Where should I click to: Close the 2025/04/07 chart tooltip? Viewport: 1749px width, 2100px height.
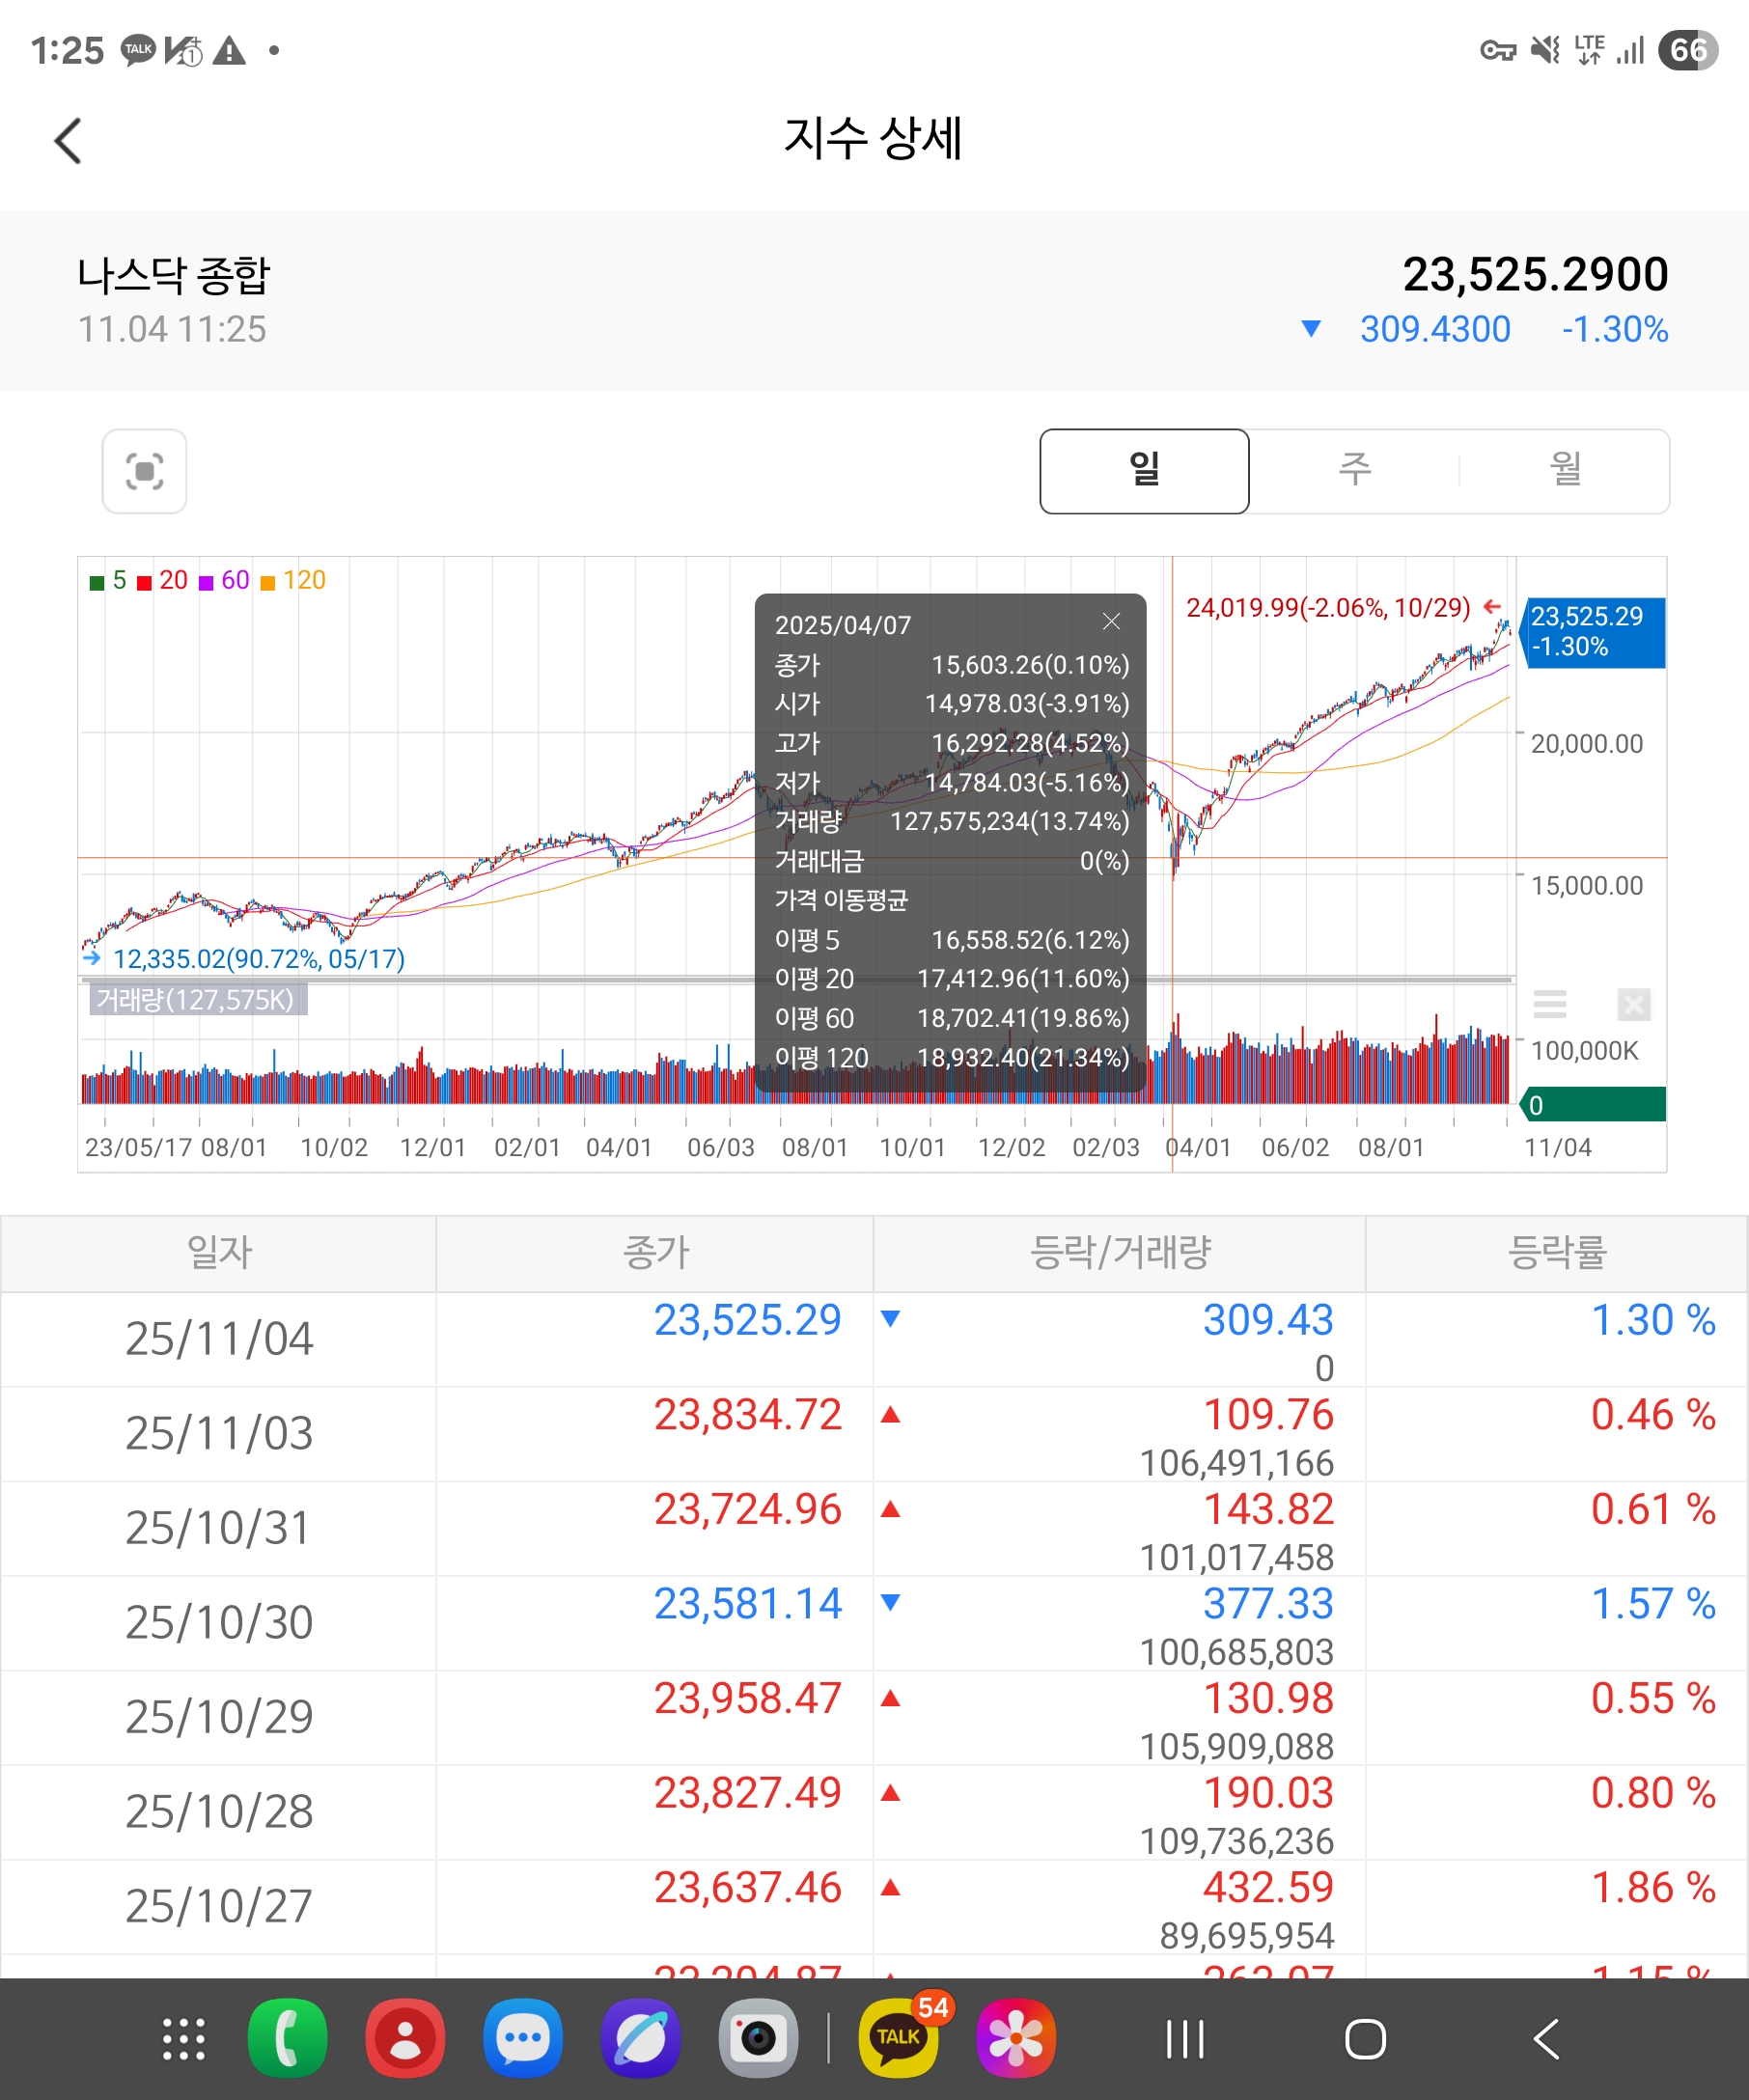click(1111, 622)
